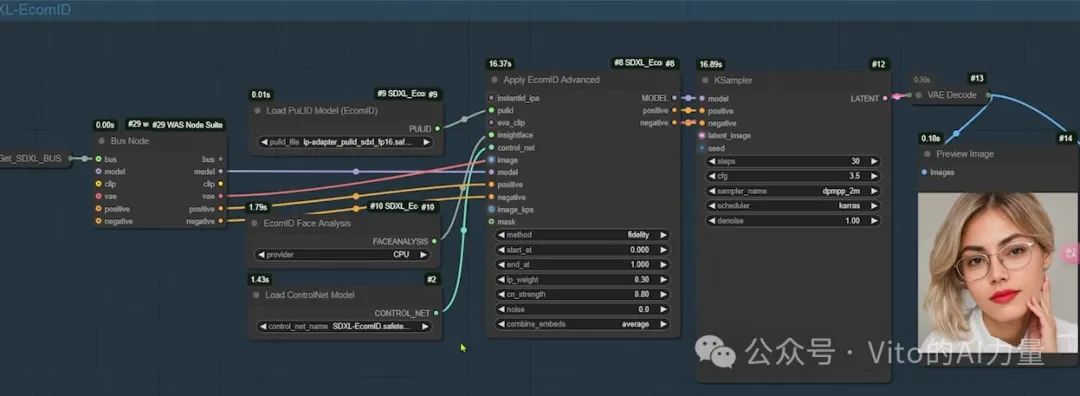The height and width of the screenshot is (396, 1080).
Task: Increase start_at using its right arrow
Action: (x=663, y=250)
